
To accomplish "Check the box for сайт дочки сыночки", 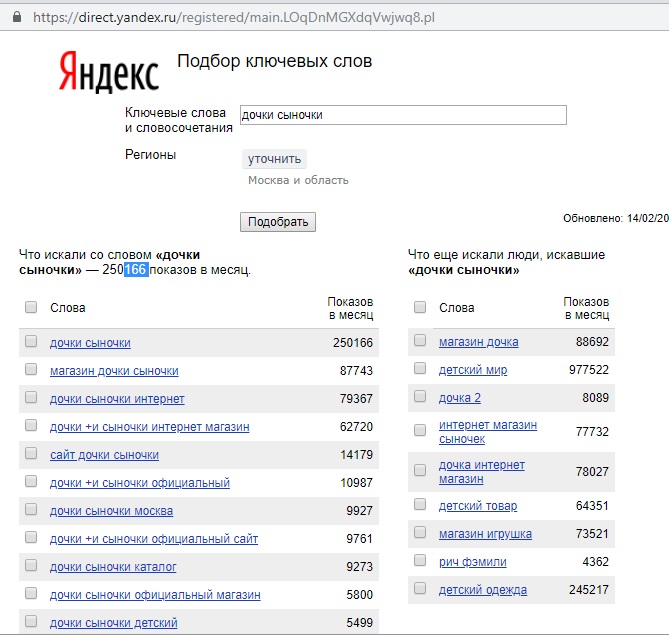I will (x=31, y=453).
